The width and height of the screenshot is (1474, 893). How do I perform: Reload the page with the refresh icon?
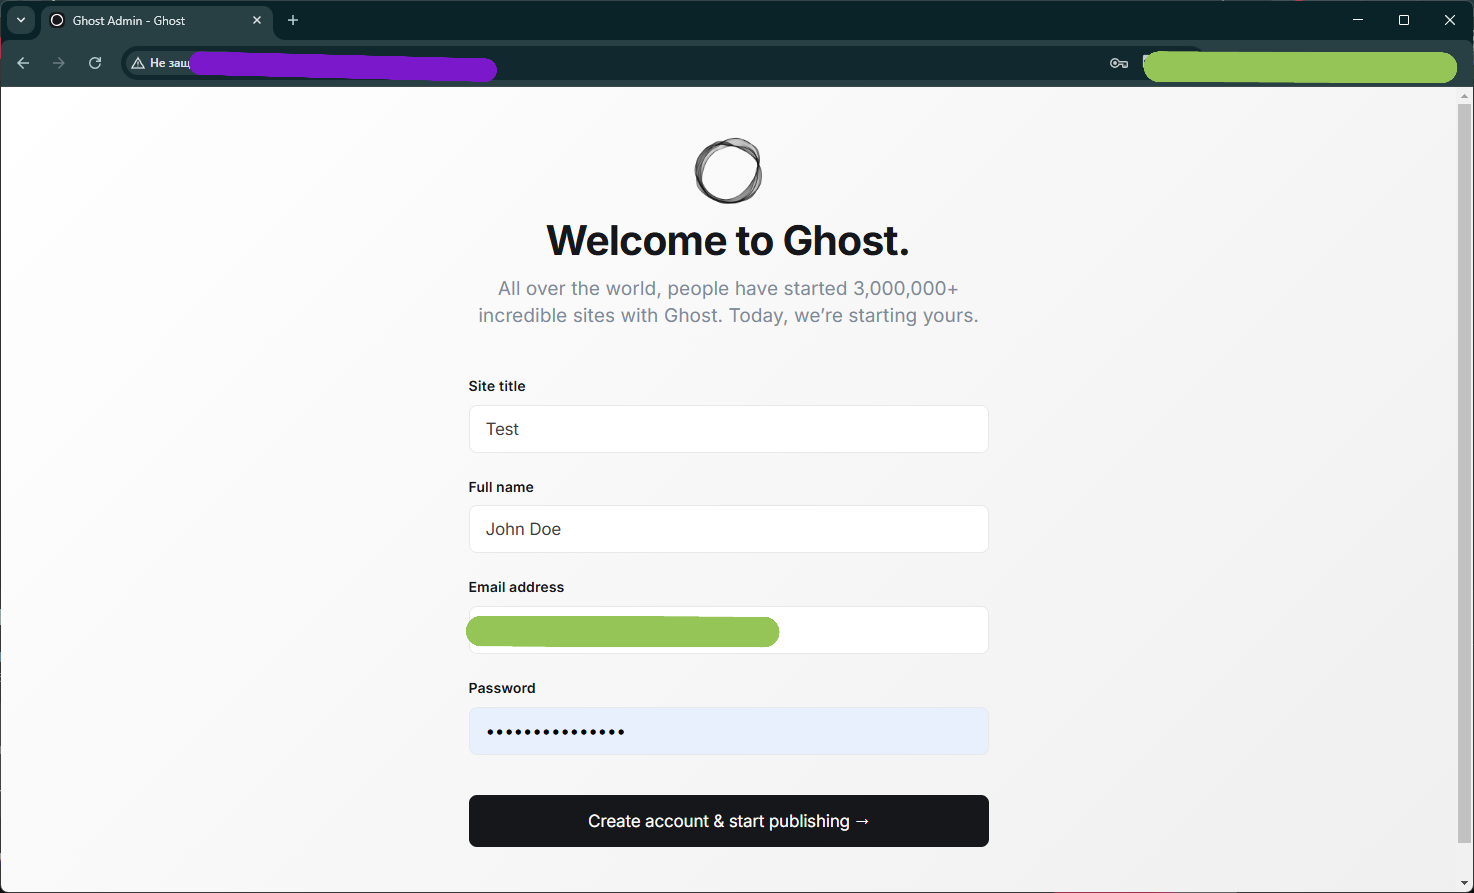[x=95, y=63]
